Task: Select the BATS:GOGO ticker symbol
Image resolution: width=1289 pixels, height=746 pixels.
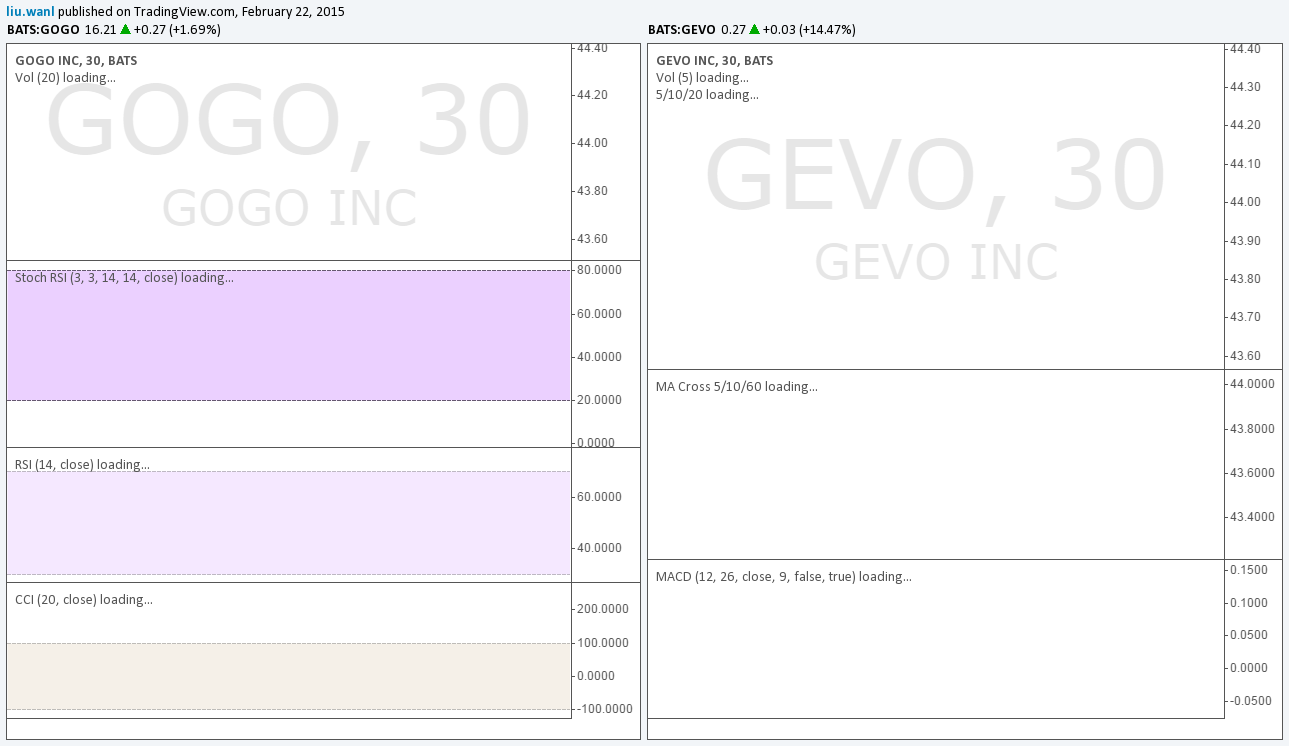Action: (x=43, y=30)
